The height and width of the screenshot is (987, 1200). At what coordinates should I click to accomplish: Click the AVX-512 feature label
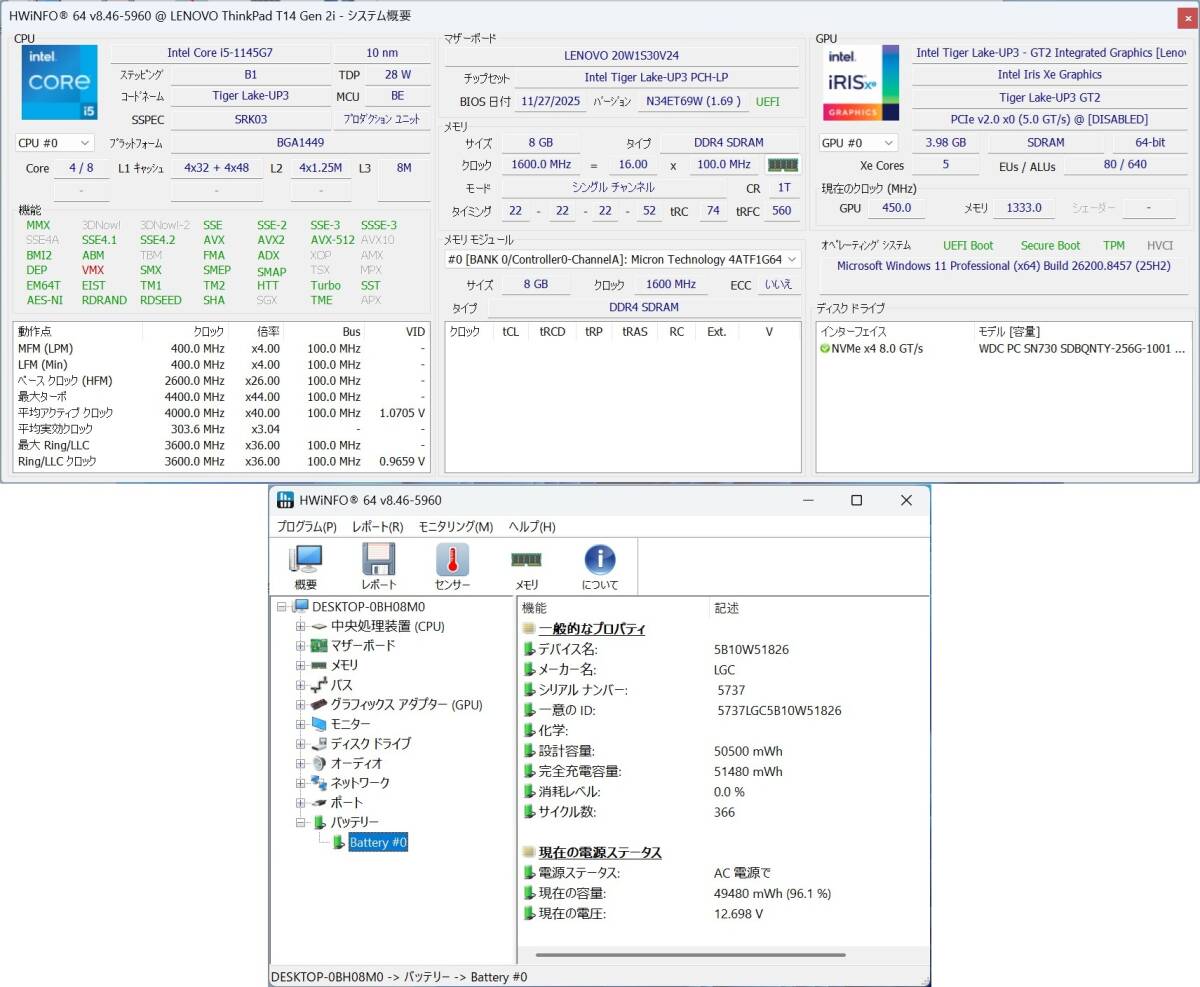click(332, 240)
